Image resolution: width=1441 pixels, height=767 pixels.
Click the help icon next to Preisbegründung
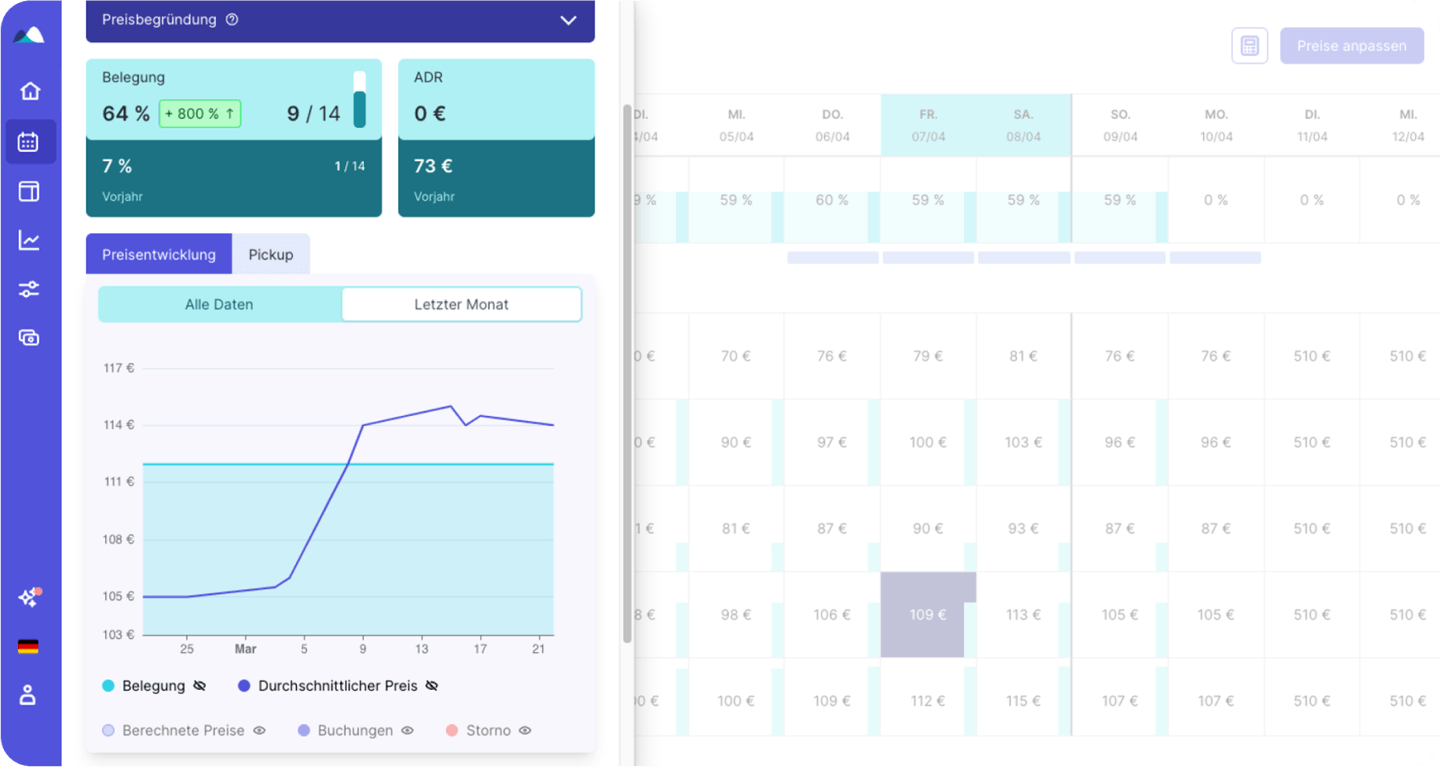pos(232,19)
